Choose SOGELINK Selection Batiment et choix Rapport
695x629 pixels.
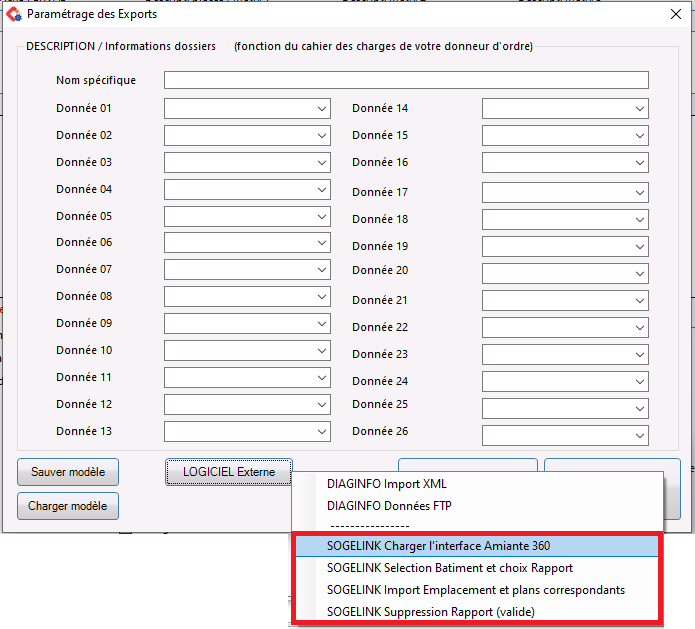[x=477, y=568]
